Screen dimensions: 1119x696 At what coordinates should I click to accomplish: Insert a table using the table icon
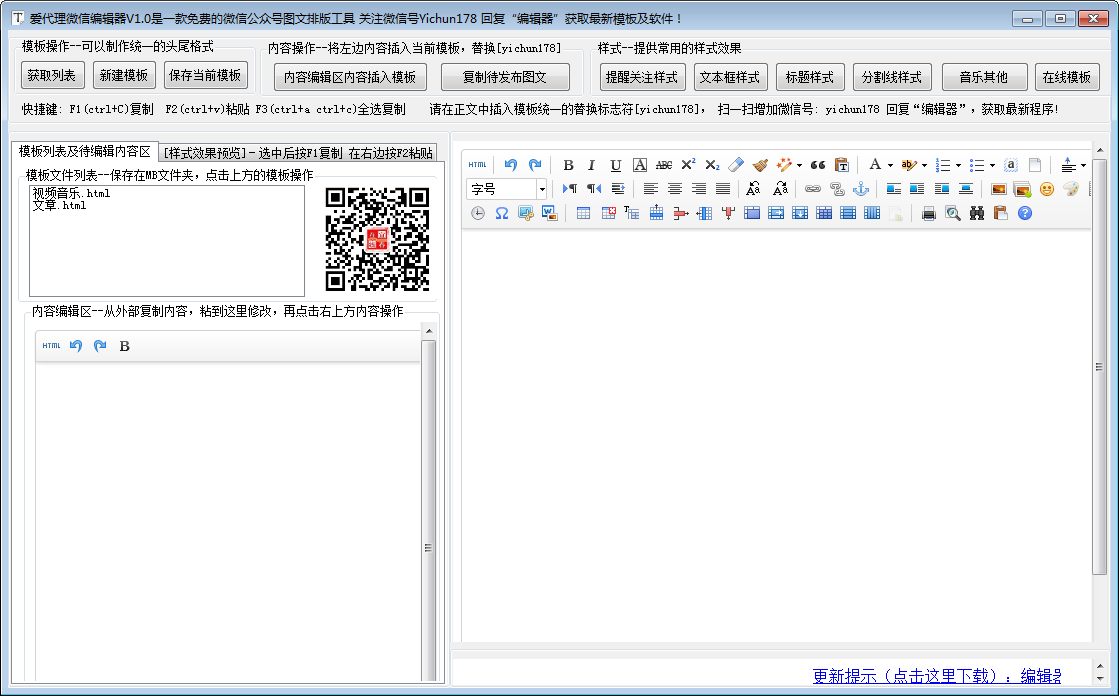(583, 213)
